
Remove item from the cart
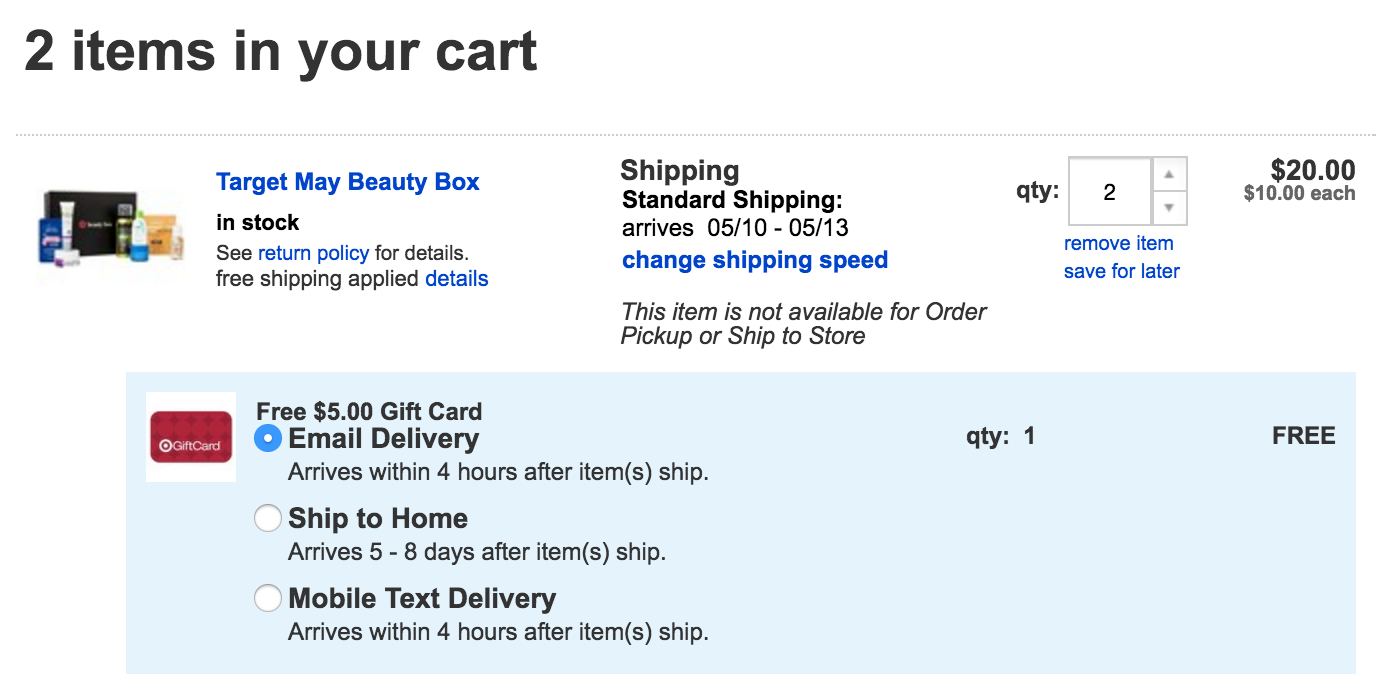[1119, 243]
